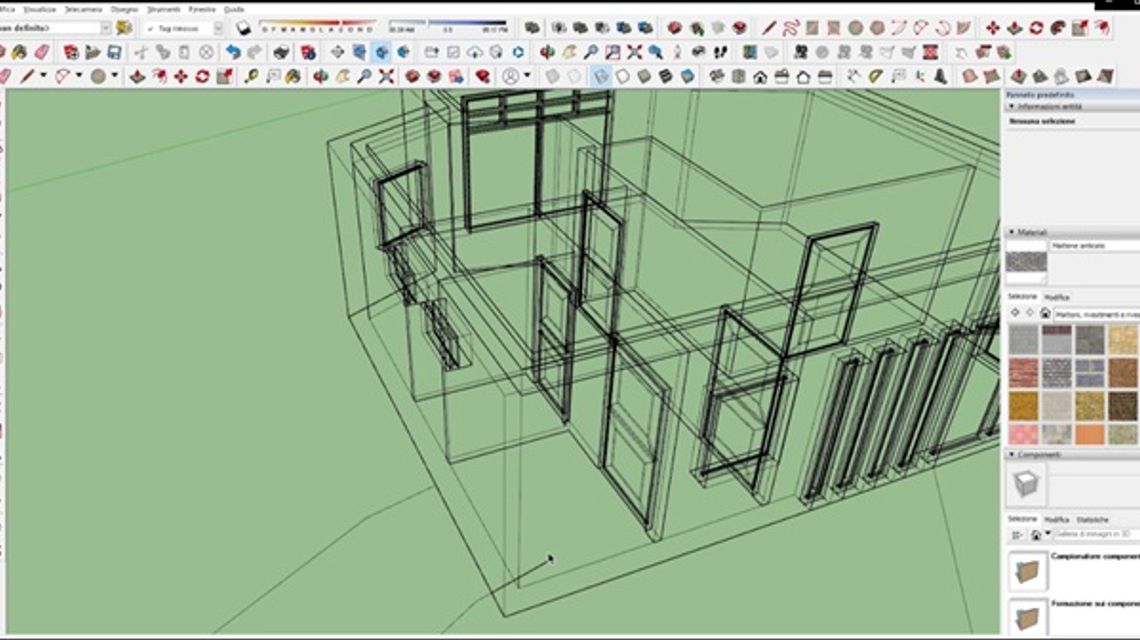The image size is (1140, 640).
Task: Click the house-shaped Front view icon
Action: (x=760, y=76)
